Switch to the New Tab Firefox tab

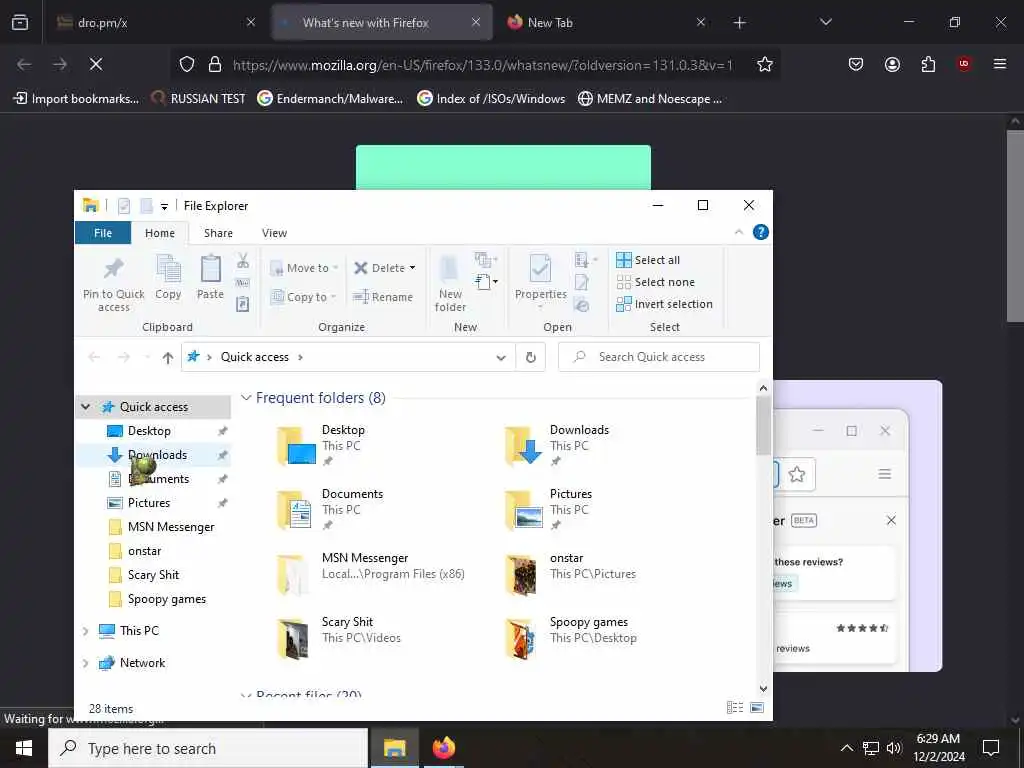tap(604, 23)
